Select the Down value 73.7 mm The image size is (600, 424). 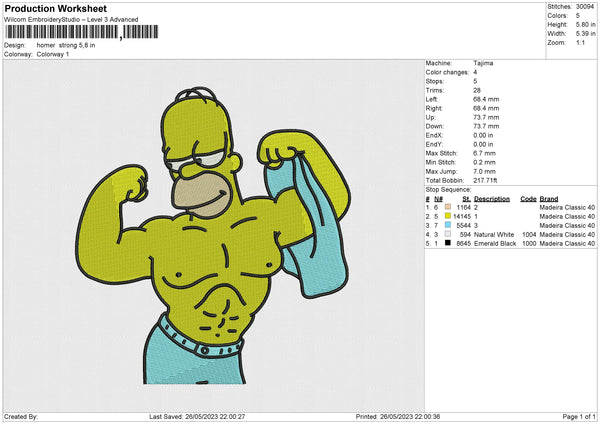tap(486, 126)
